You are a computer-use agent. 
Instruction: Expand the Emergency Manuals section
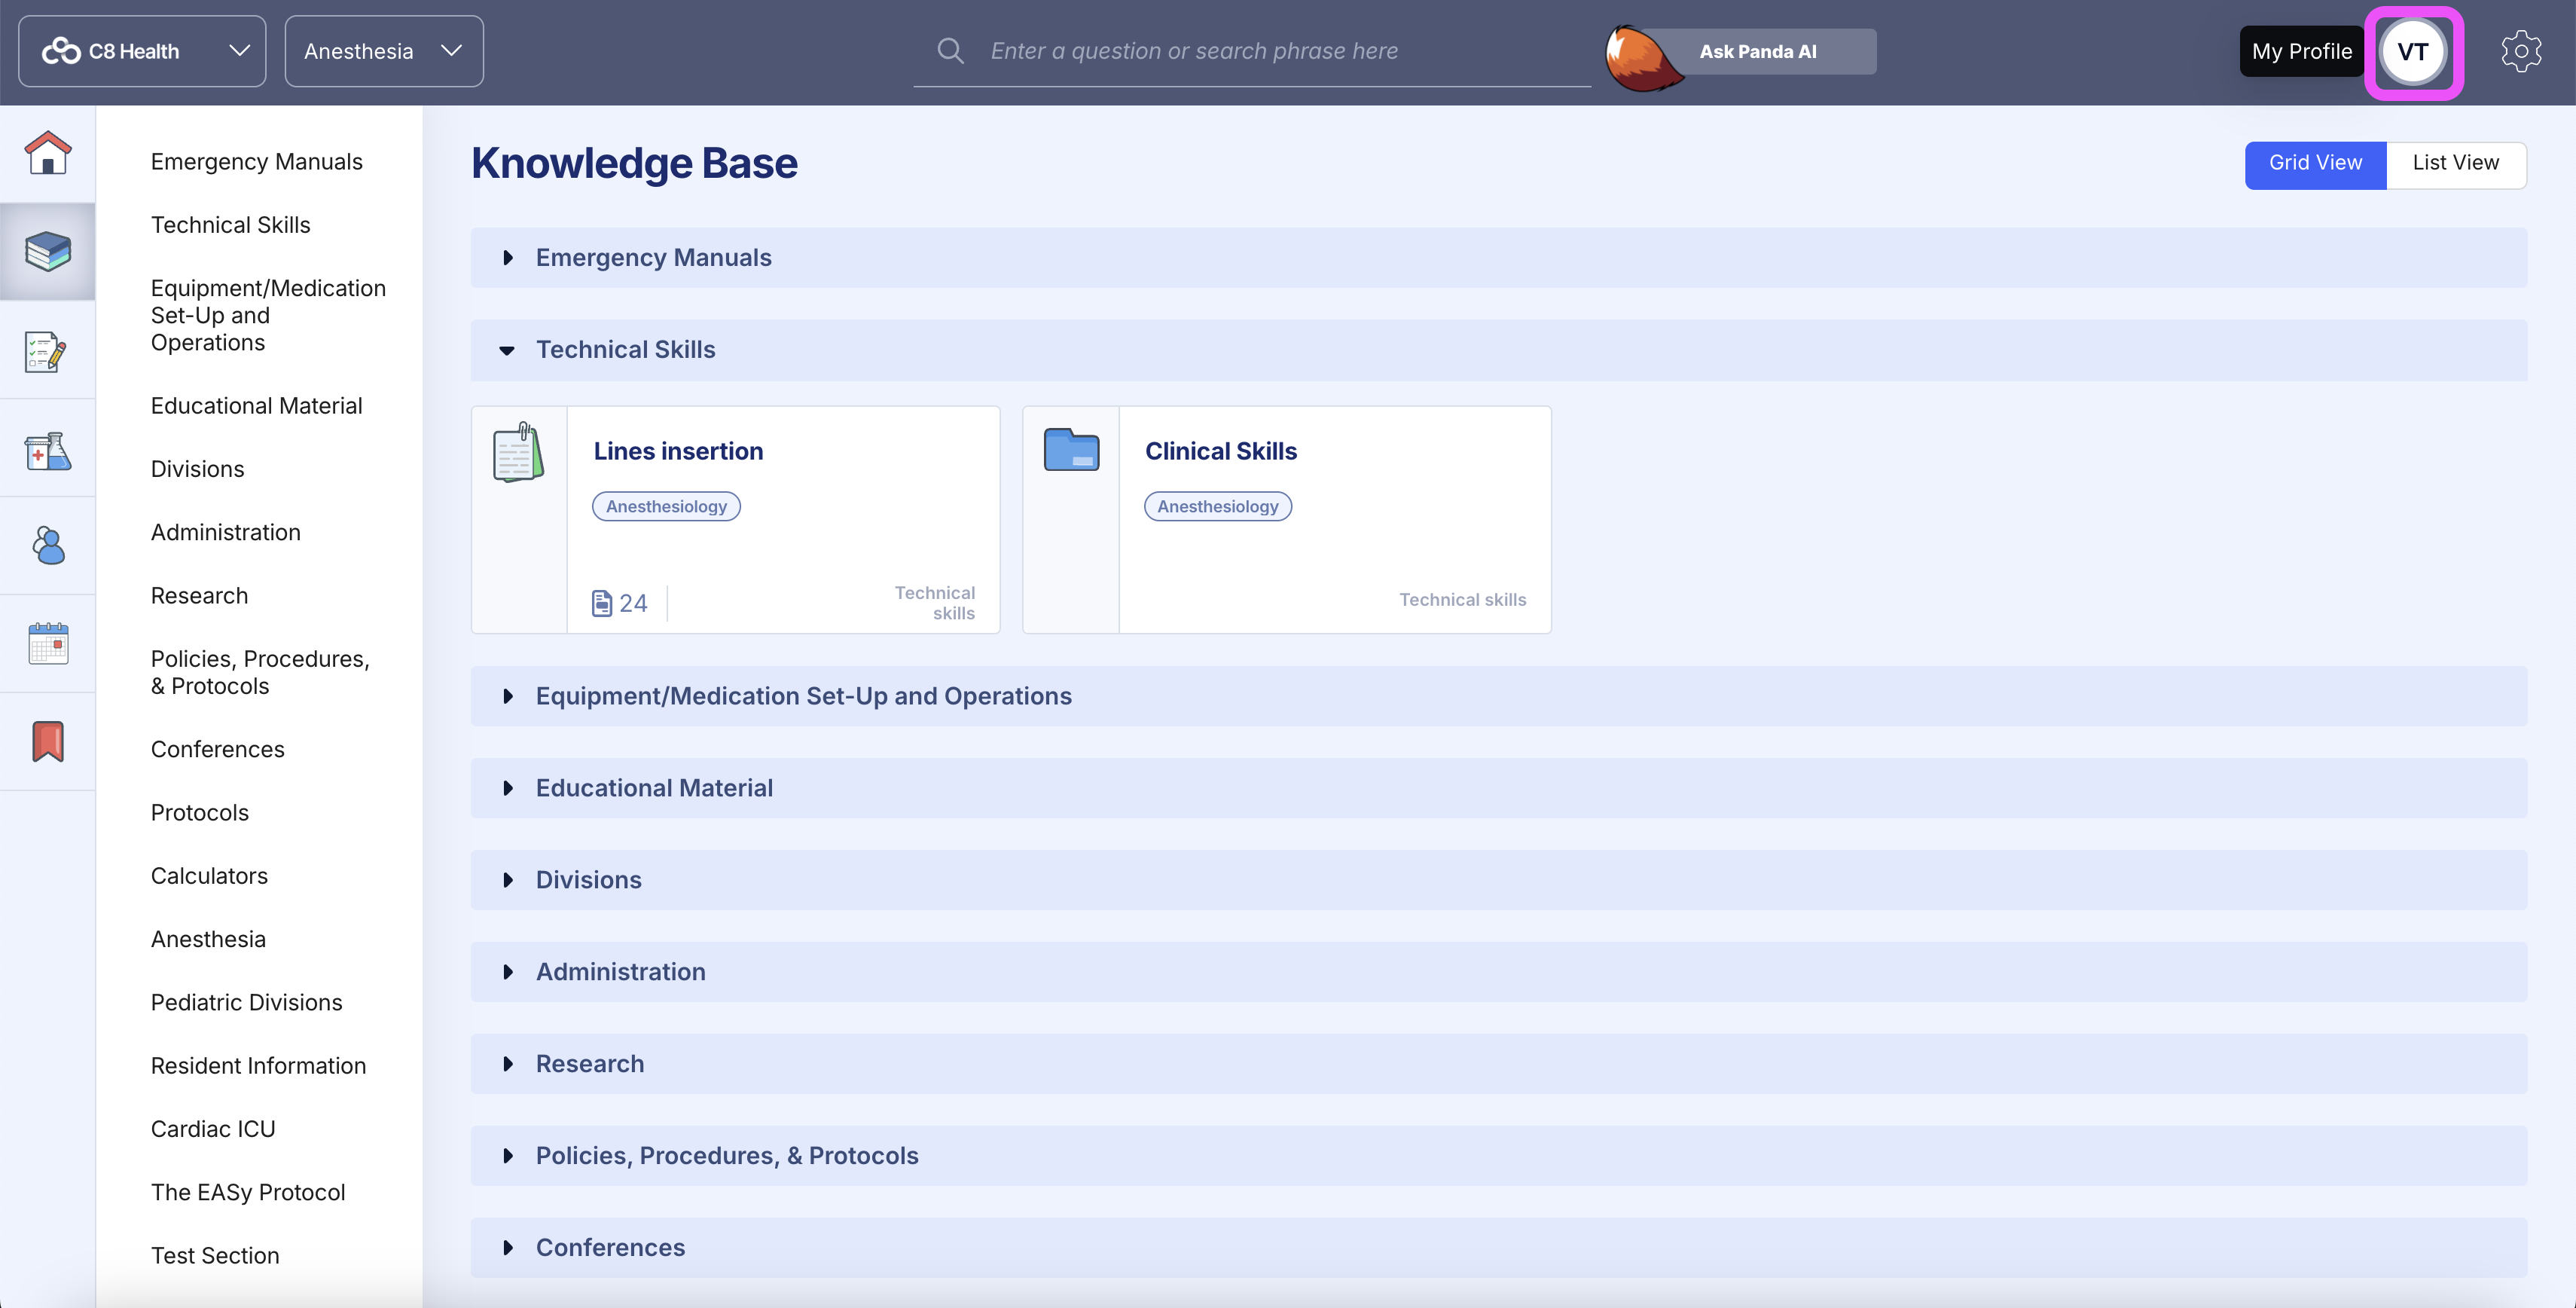[1498, 258]
